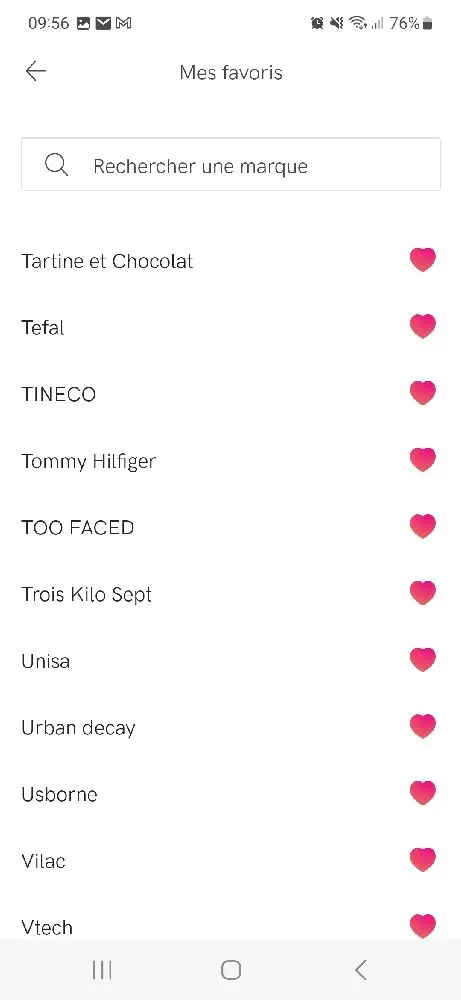
Task: Toggle the Vilac favorite heart
Action: 423,860
